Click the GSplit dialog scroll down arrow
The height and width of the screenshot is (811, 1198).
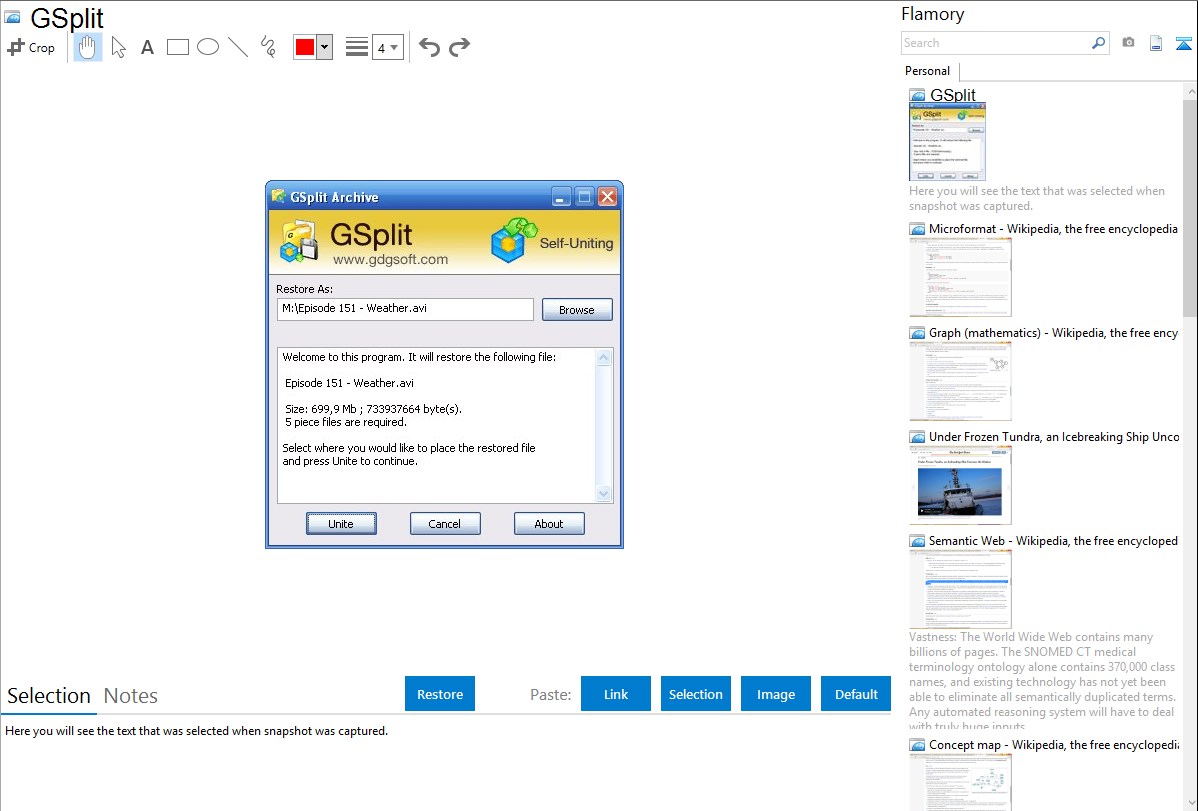click(604, 494)
